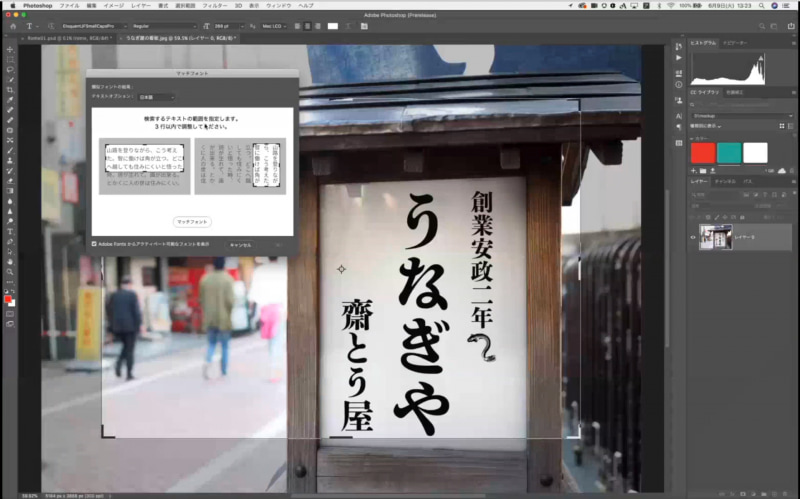
Task: Select the Lasso tool
Action: [10, 70]
